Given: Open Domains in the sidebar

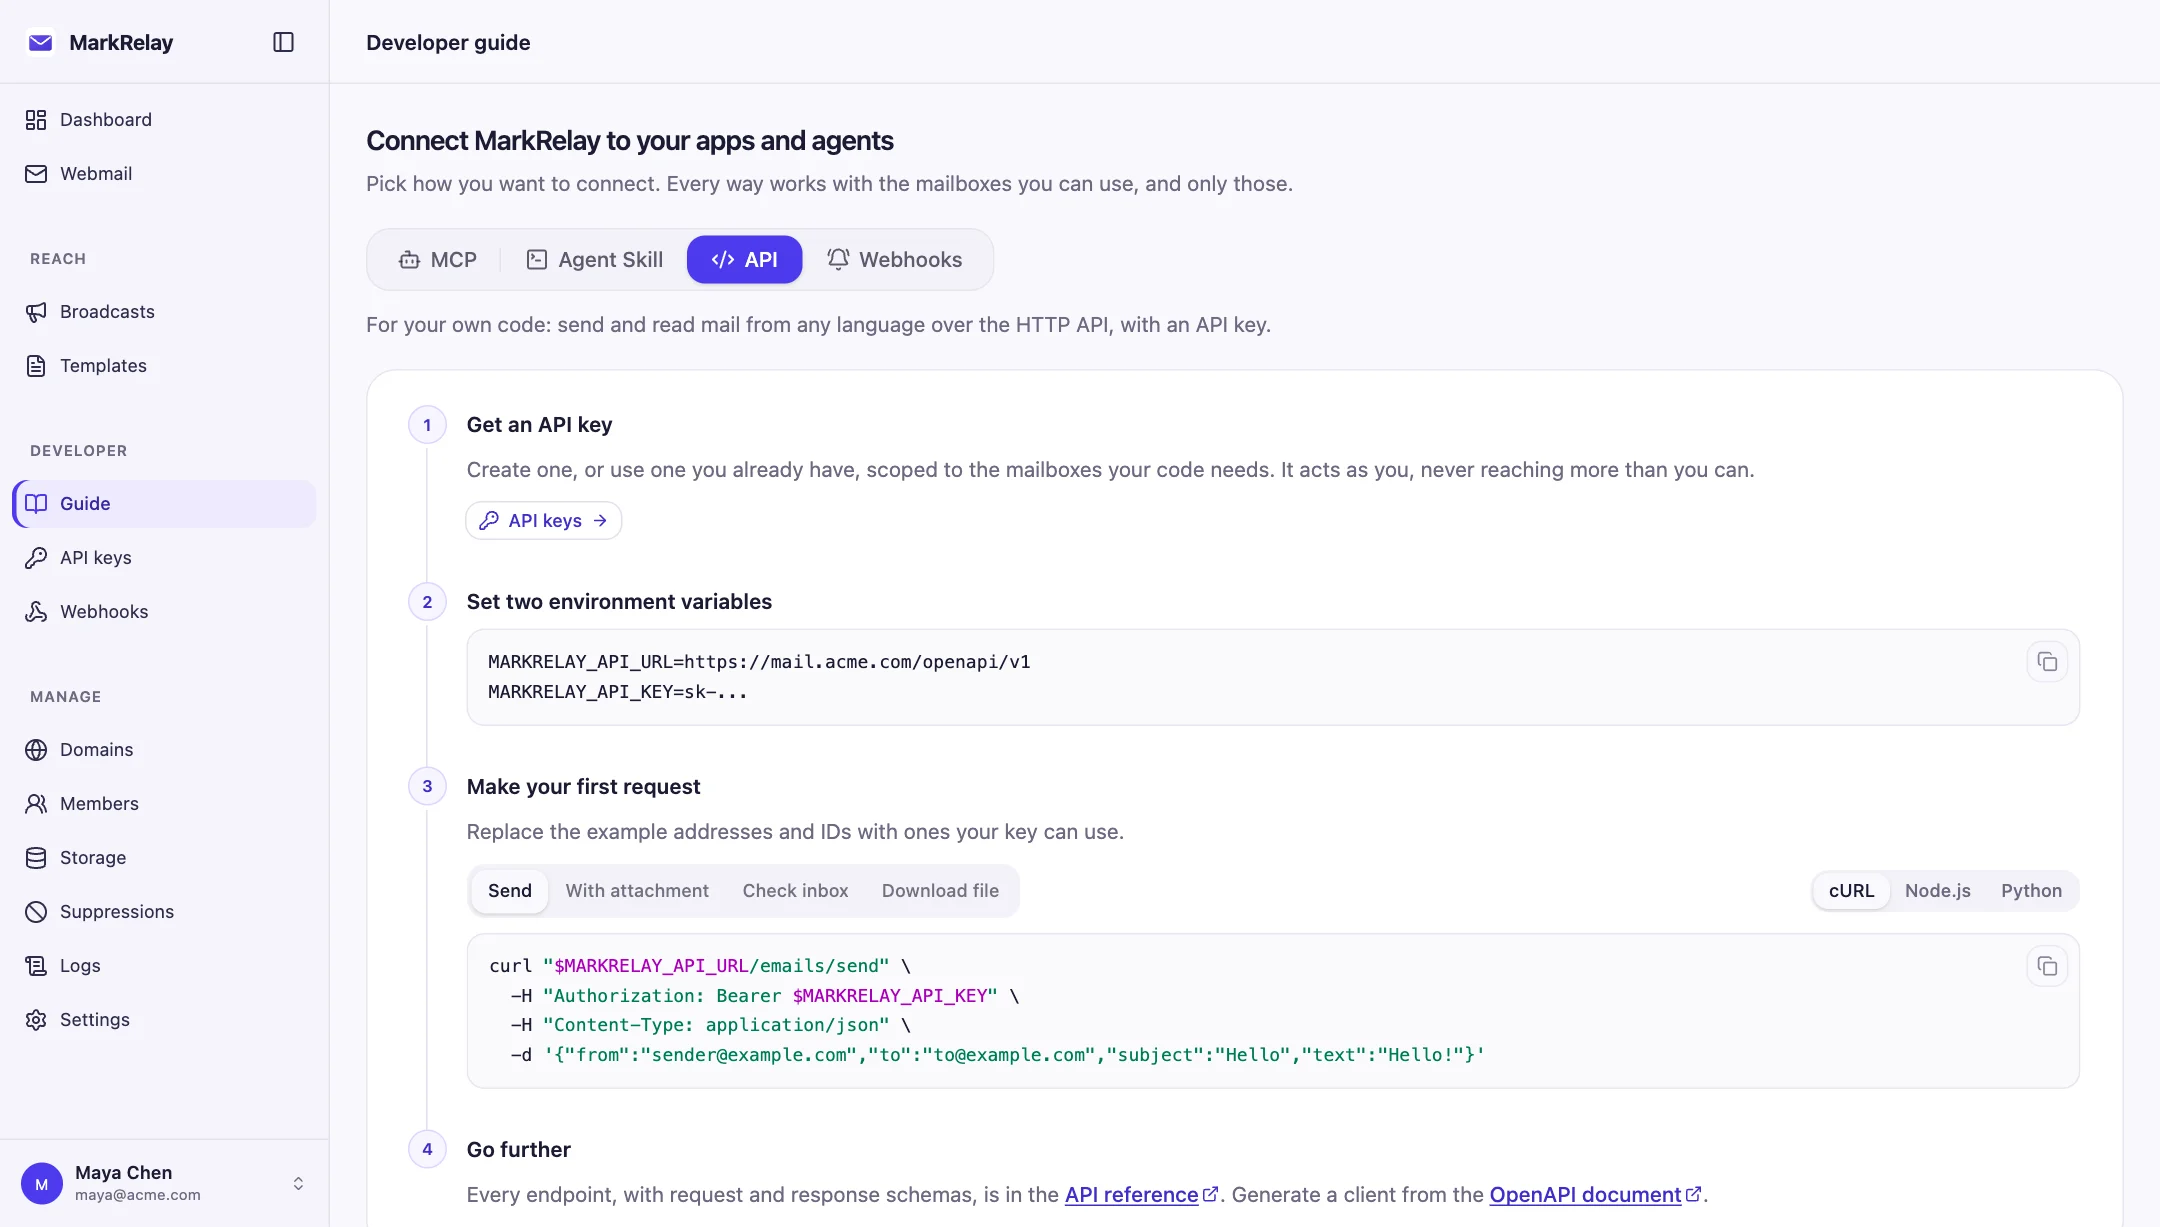Looking at the screenshot, I should [164, 750].
